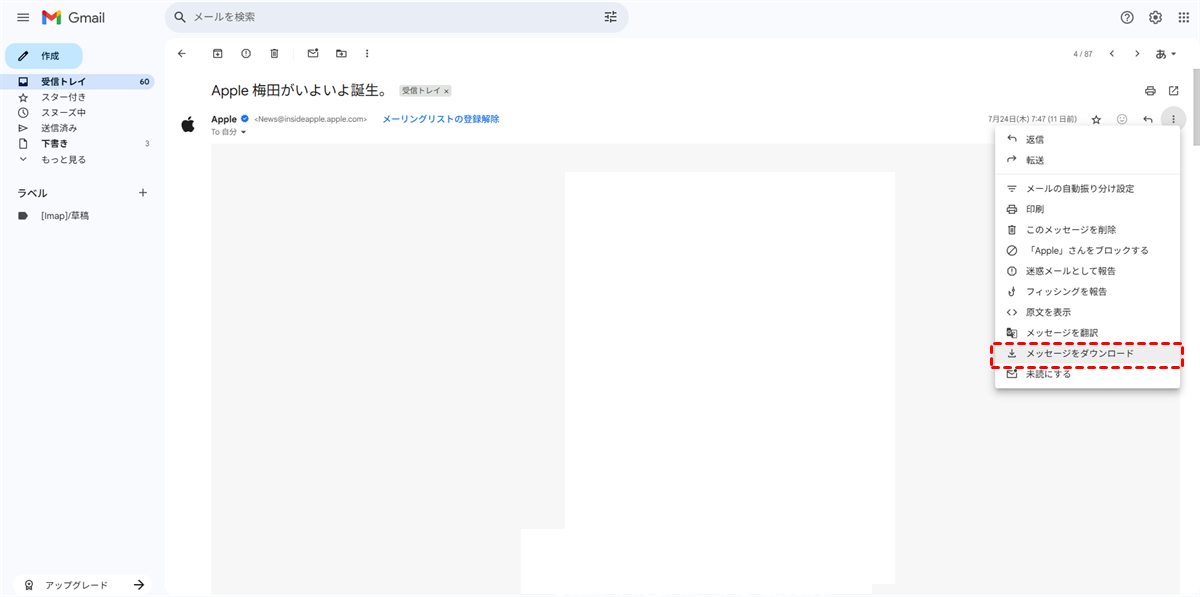Add an emoji reaction
Screen dimensions: 1200x597
coord(1122,119)
